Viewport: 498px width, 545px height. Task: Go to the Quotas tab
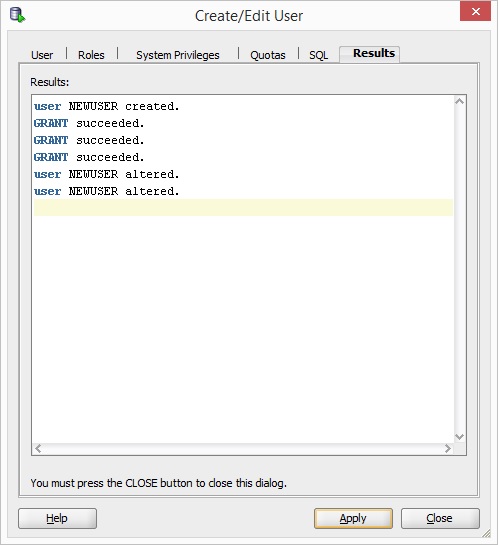(x=268, y=55)
